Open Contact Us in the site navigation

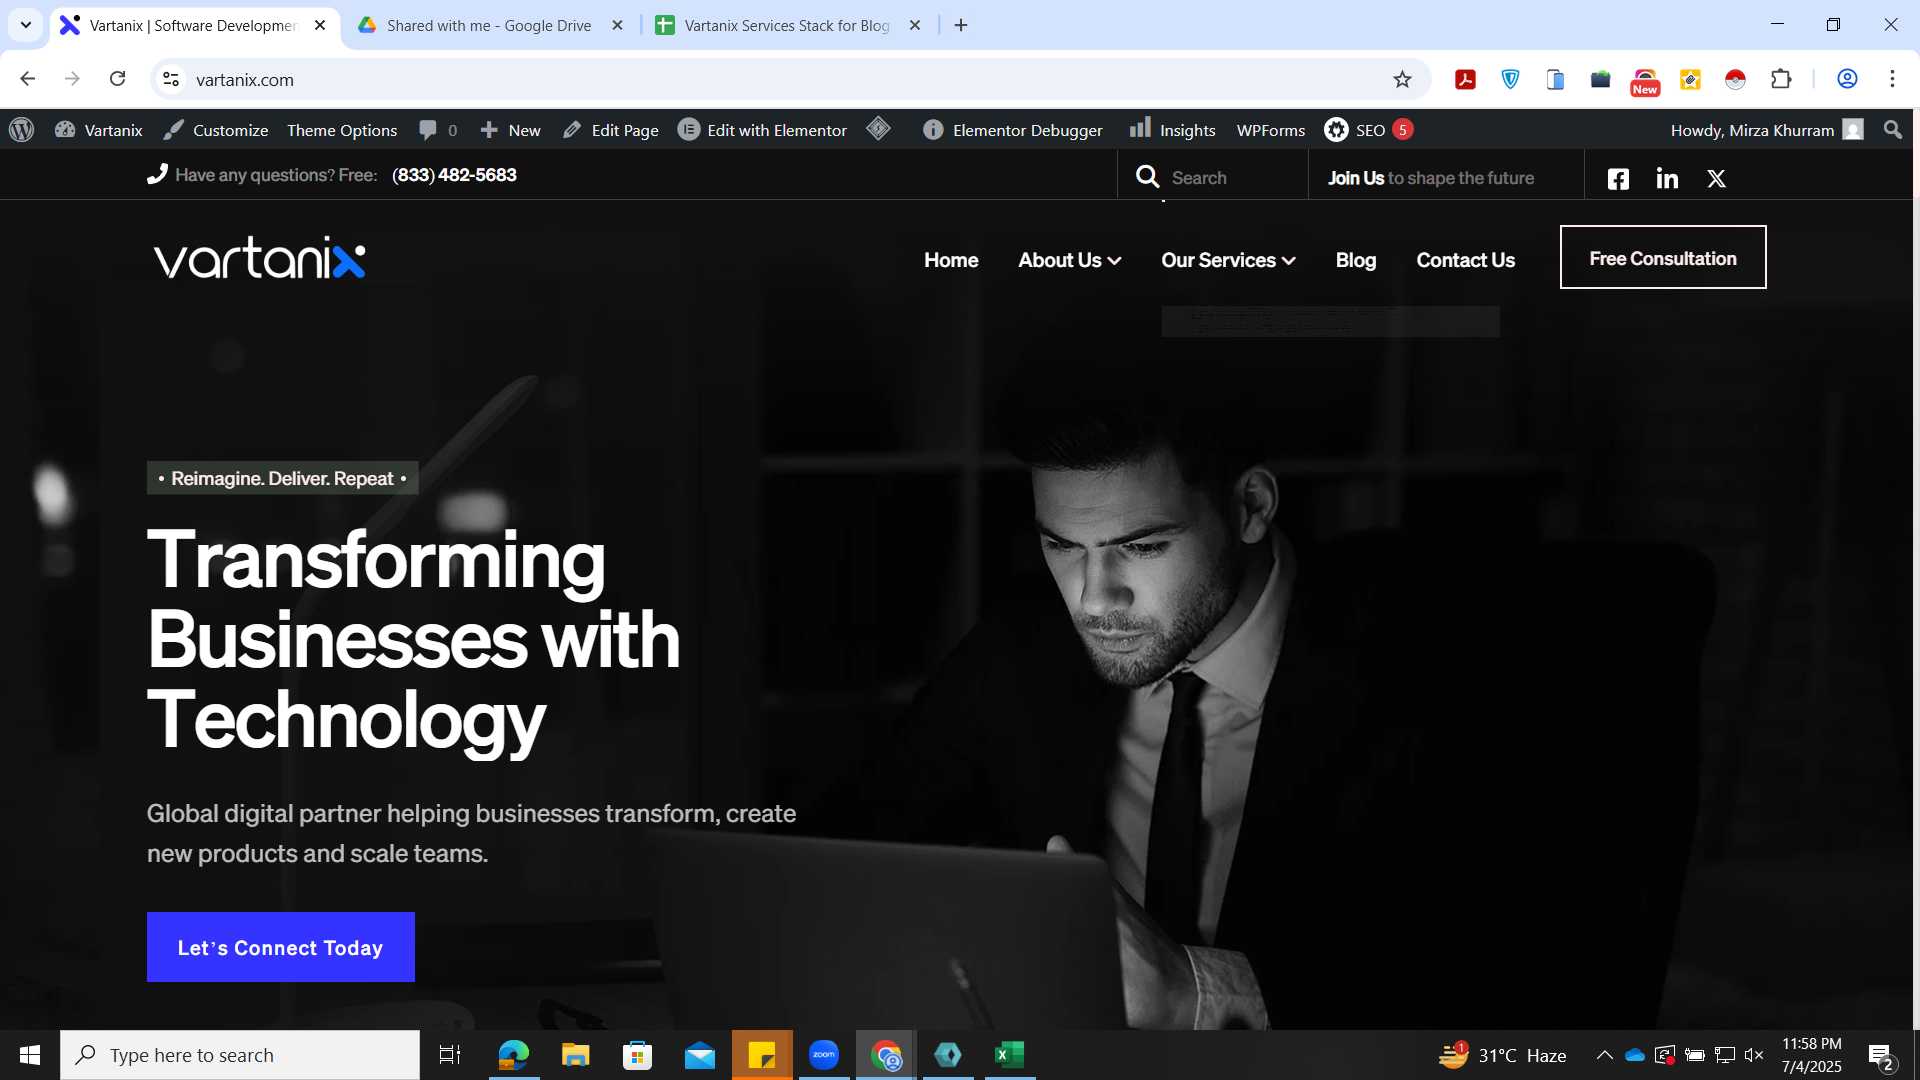click(1465, 260)
